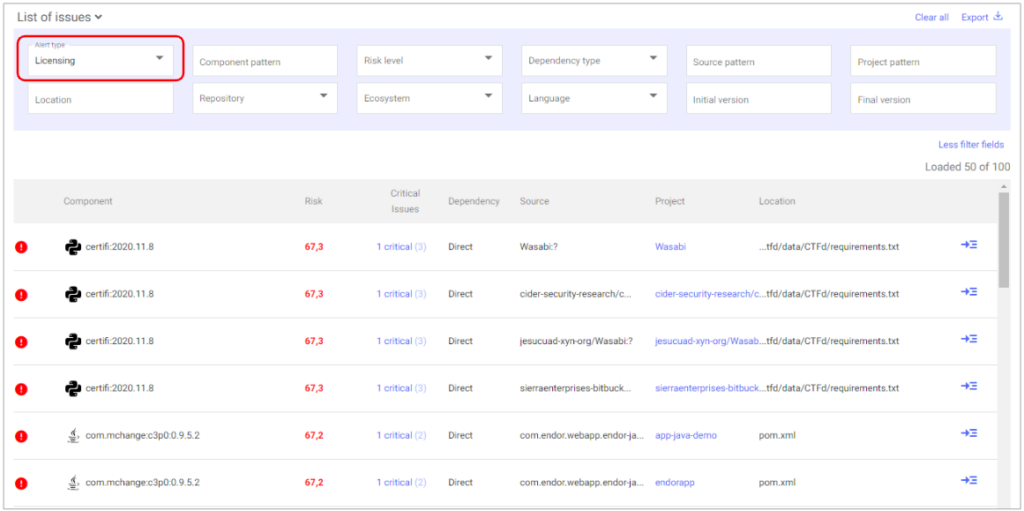Screen dimensions: 1024x511
Task: Click the Dependency column header
Action: (x=473, y=201)
